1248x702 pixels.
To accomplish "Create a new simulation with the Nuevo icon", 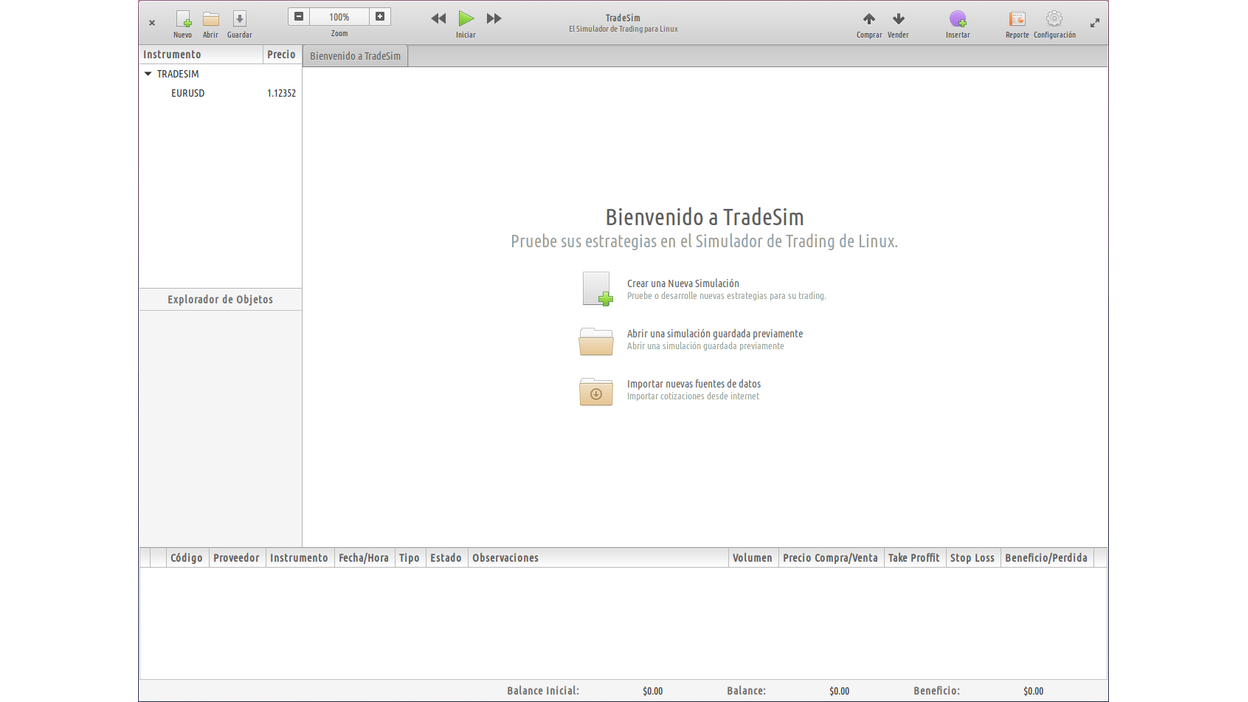I will click(x=182, y=20).
